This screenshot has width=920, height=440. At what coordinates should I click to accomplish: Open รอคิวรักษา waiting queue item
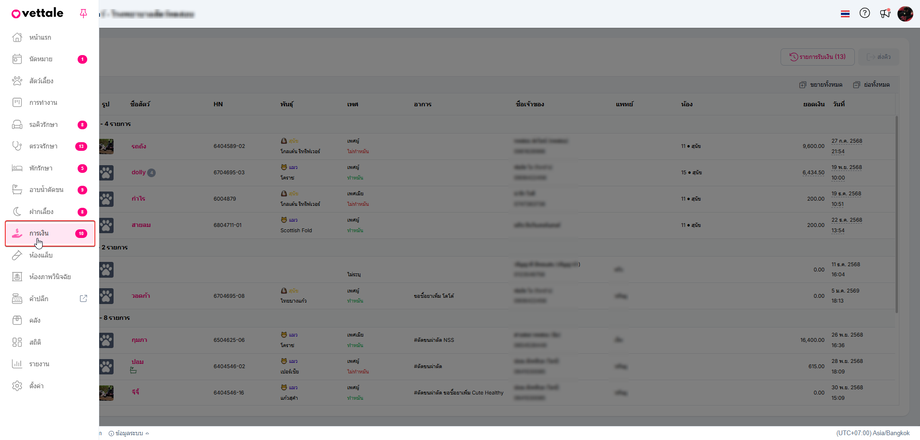pos(49,124)
